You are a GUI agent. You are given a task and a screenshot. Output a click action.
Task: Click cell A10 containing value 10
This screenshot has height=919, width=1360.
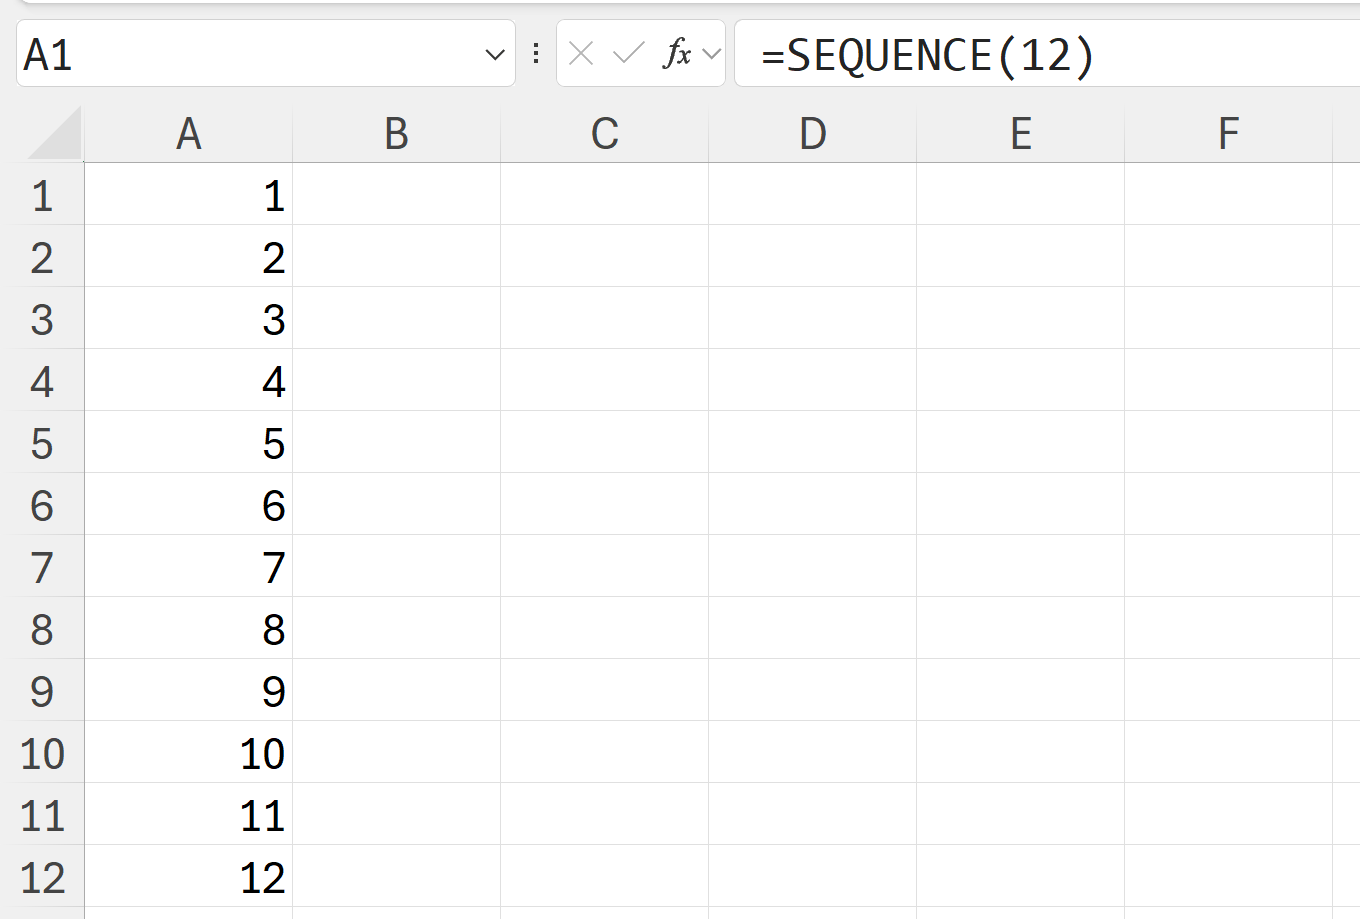[189, 754]
